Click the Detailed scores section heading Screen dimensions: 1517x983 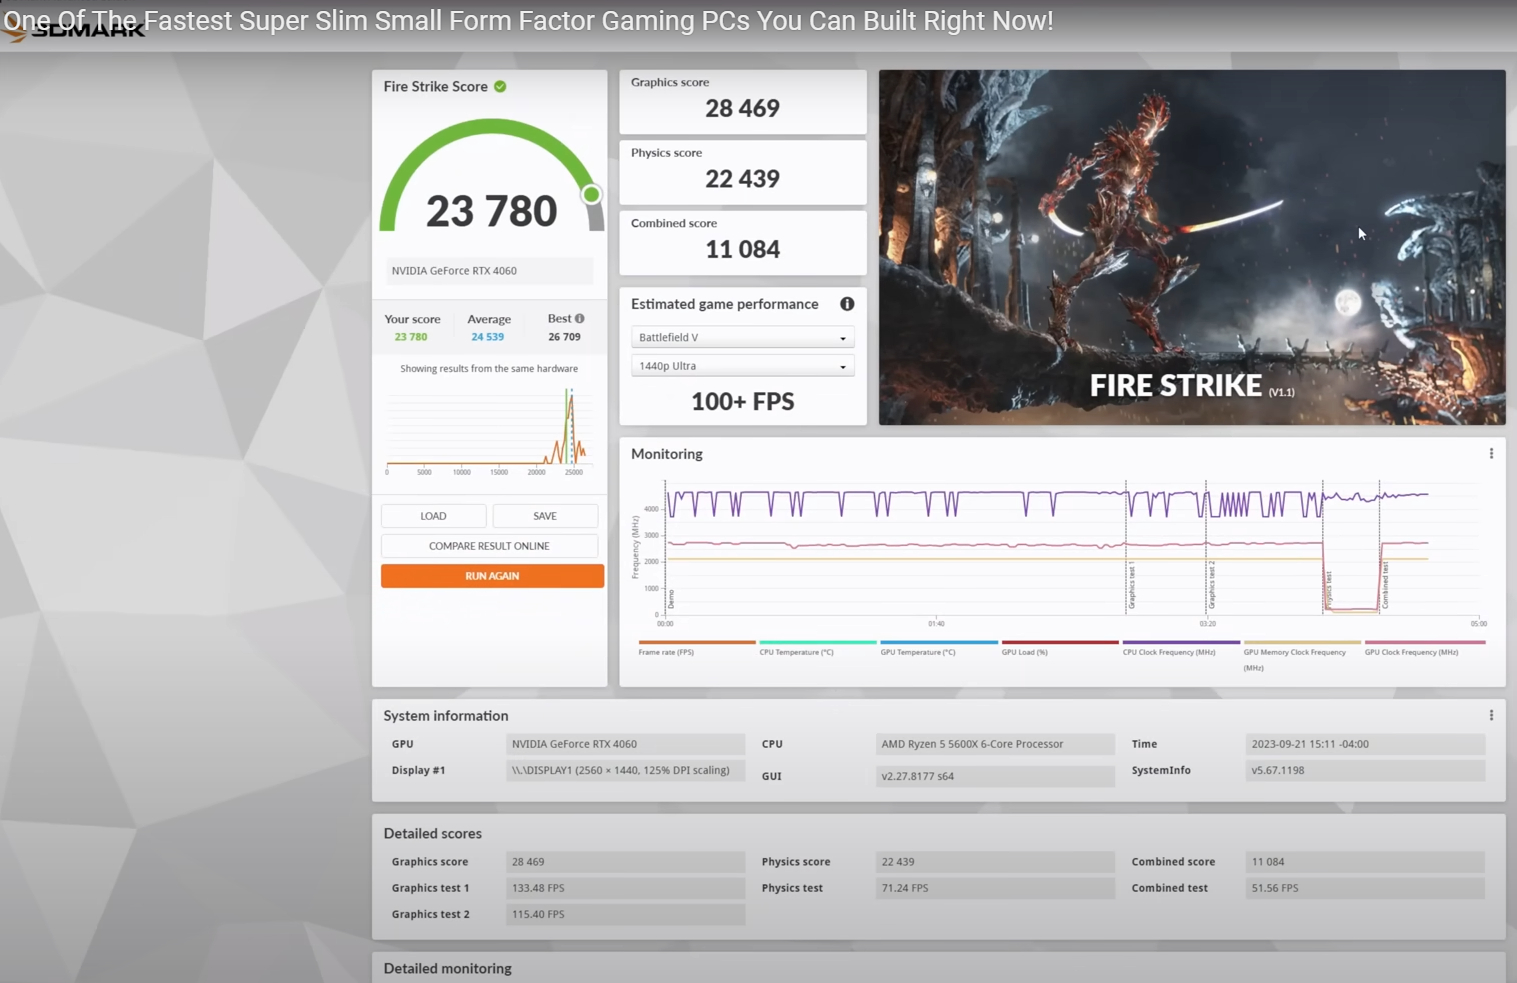pyautogui.click(x=432, y=833)
